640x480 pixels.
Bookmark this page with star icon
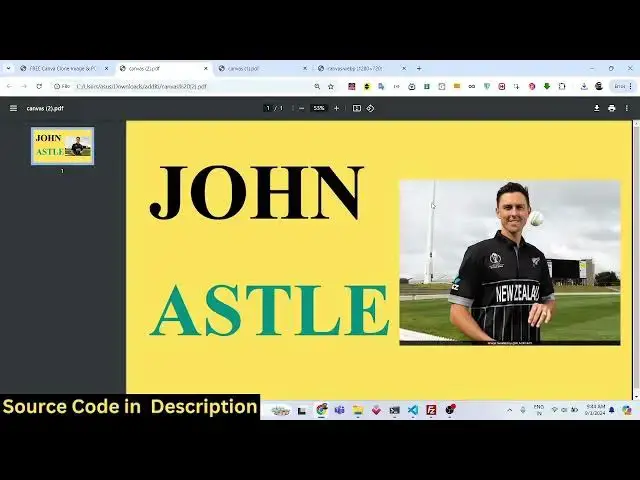point(331,87)
